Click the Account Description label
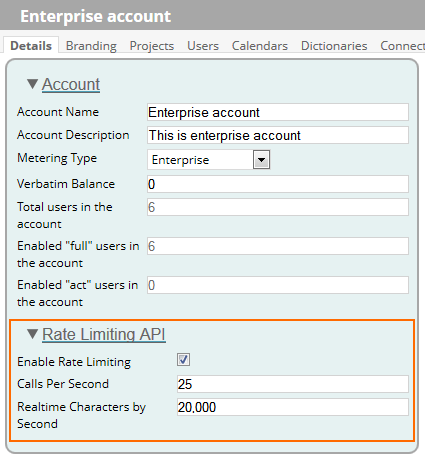This screenshot has width=425, height=459. pyautogui.click(x=73, y=135)
